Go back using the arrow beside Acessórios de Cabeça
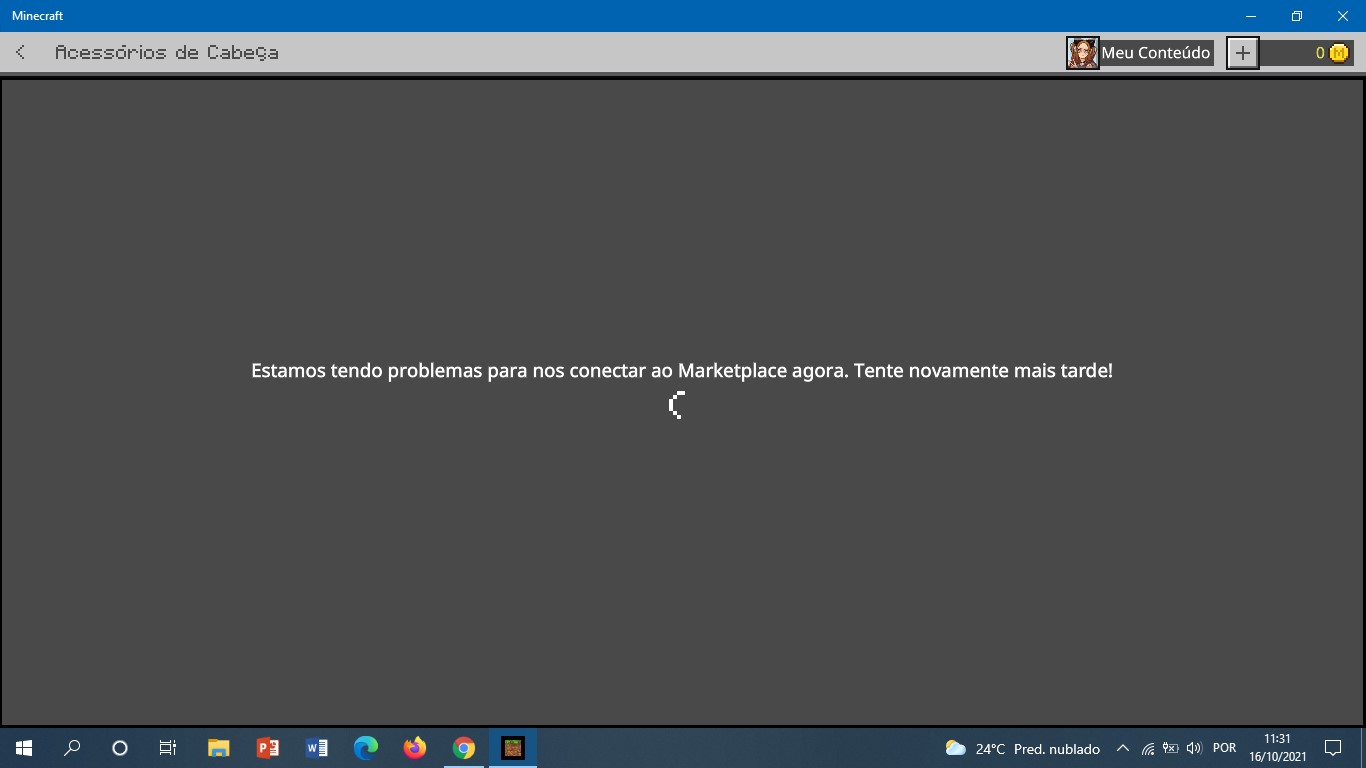The width and height of the screenshot is (1366, 768). pos(21,52)
